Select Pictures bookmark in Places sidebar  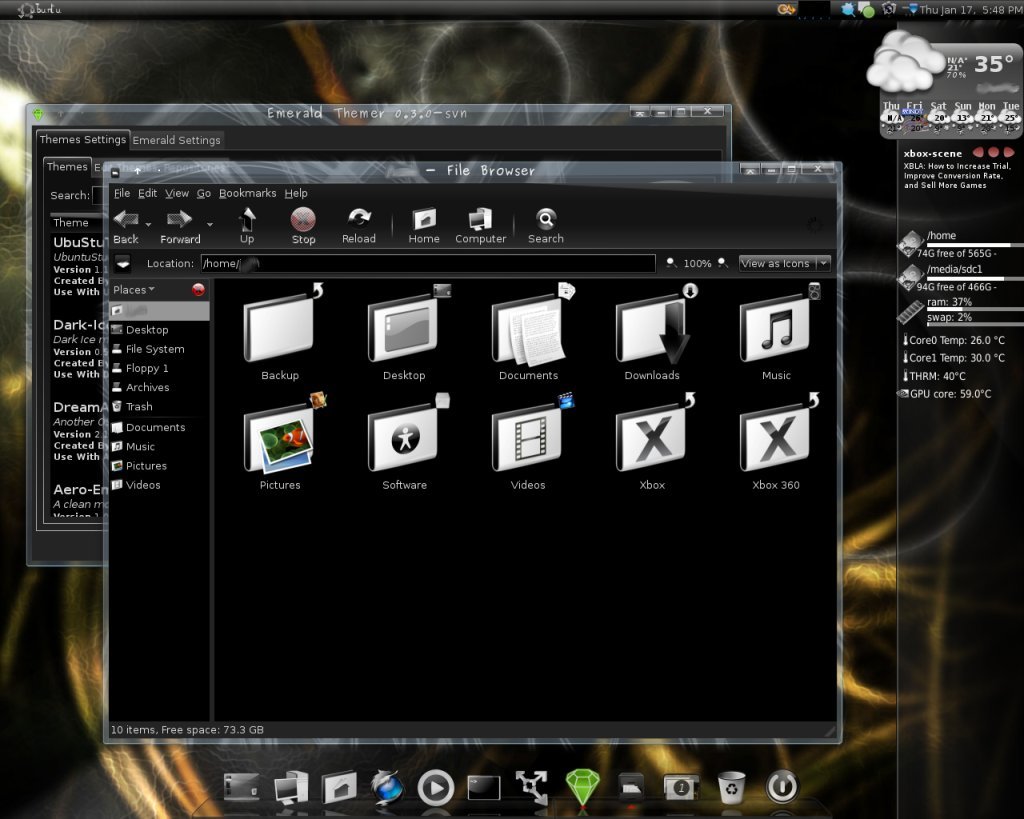159,466
